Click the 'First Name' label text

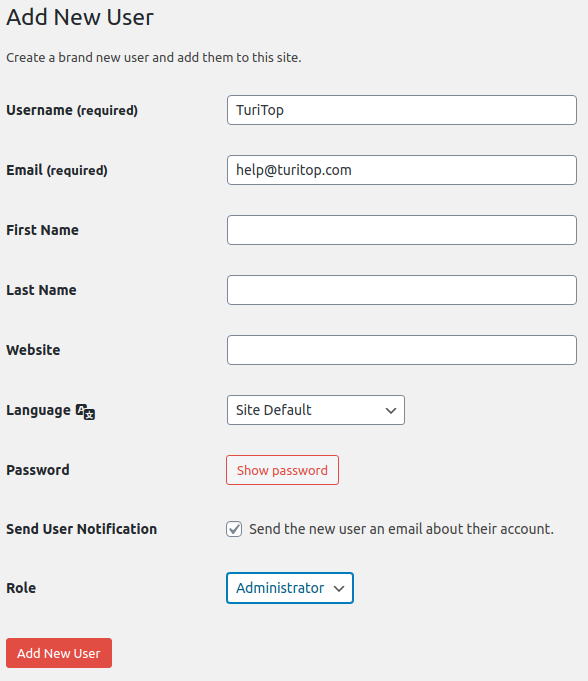coord(43,230)
